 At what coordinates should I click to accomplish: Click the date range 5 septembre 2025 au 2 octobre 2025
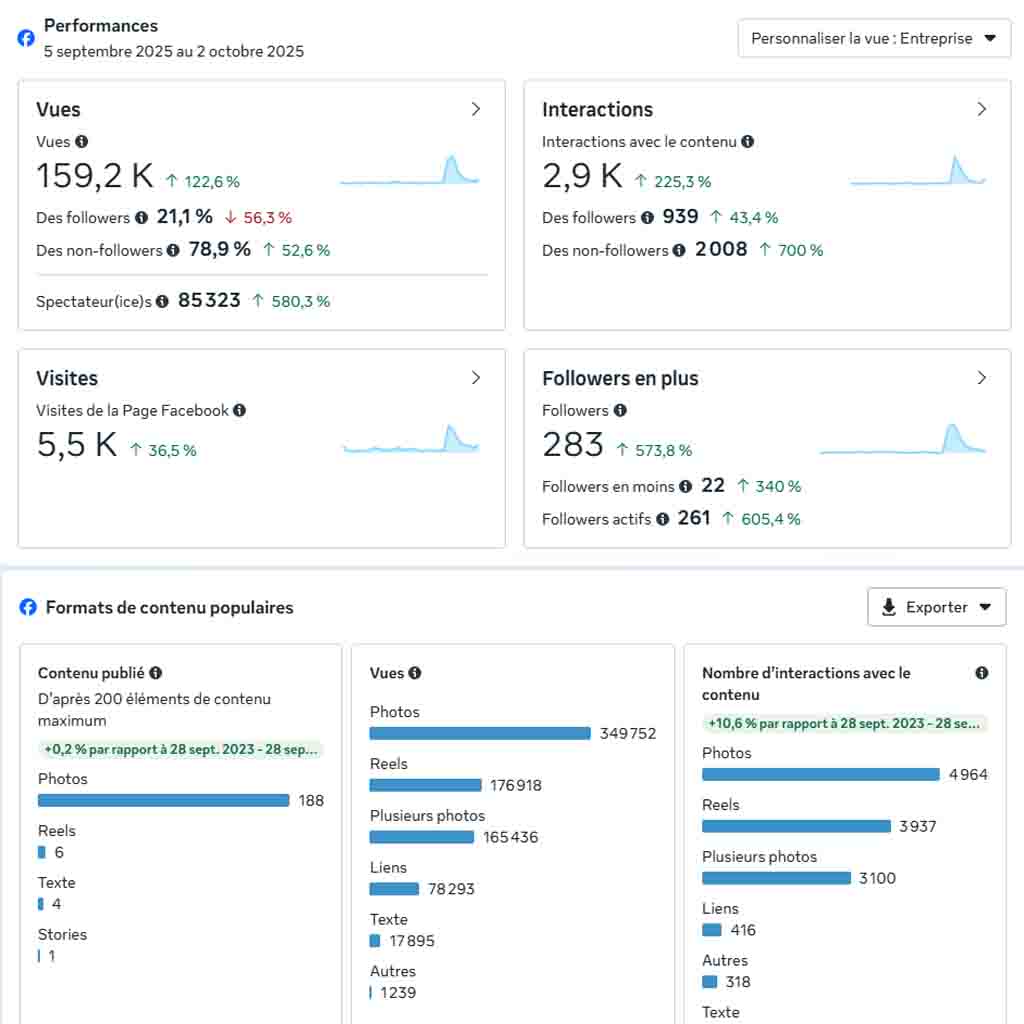point(174,51)
